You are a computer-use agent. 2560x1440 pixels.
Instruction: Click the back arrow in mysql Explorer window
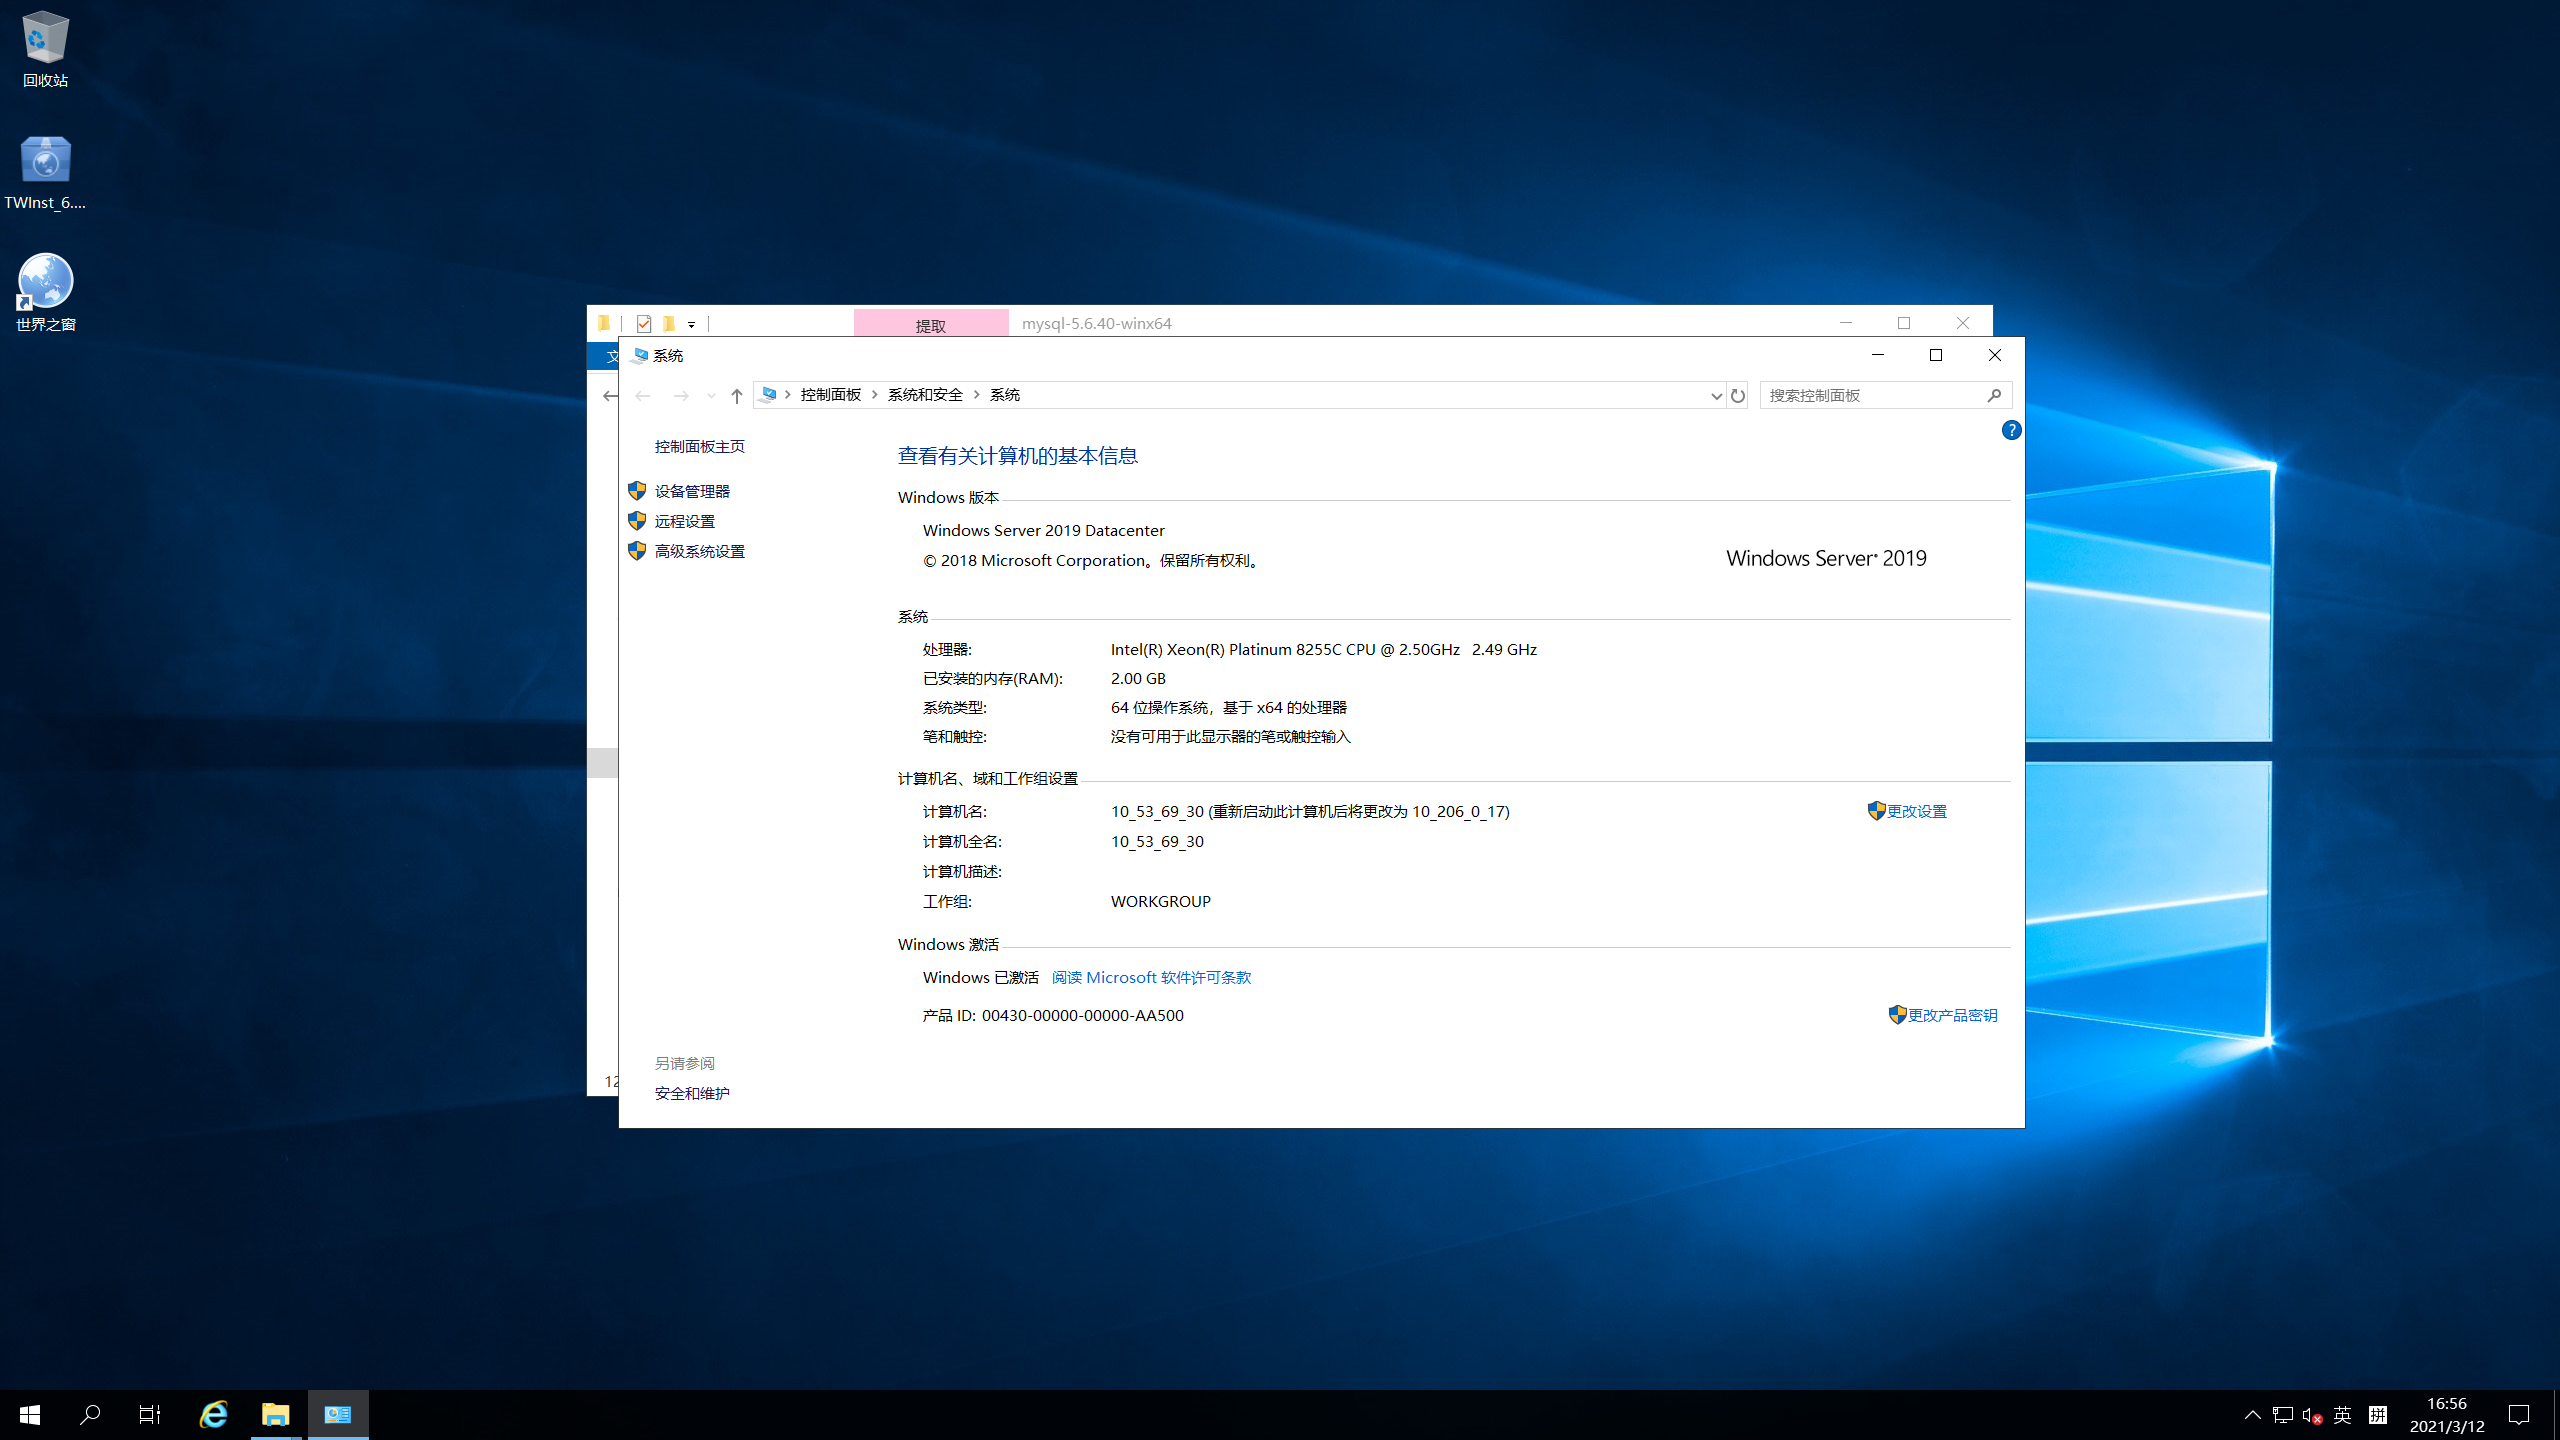[609, 396]
